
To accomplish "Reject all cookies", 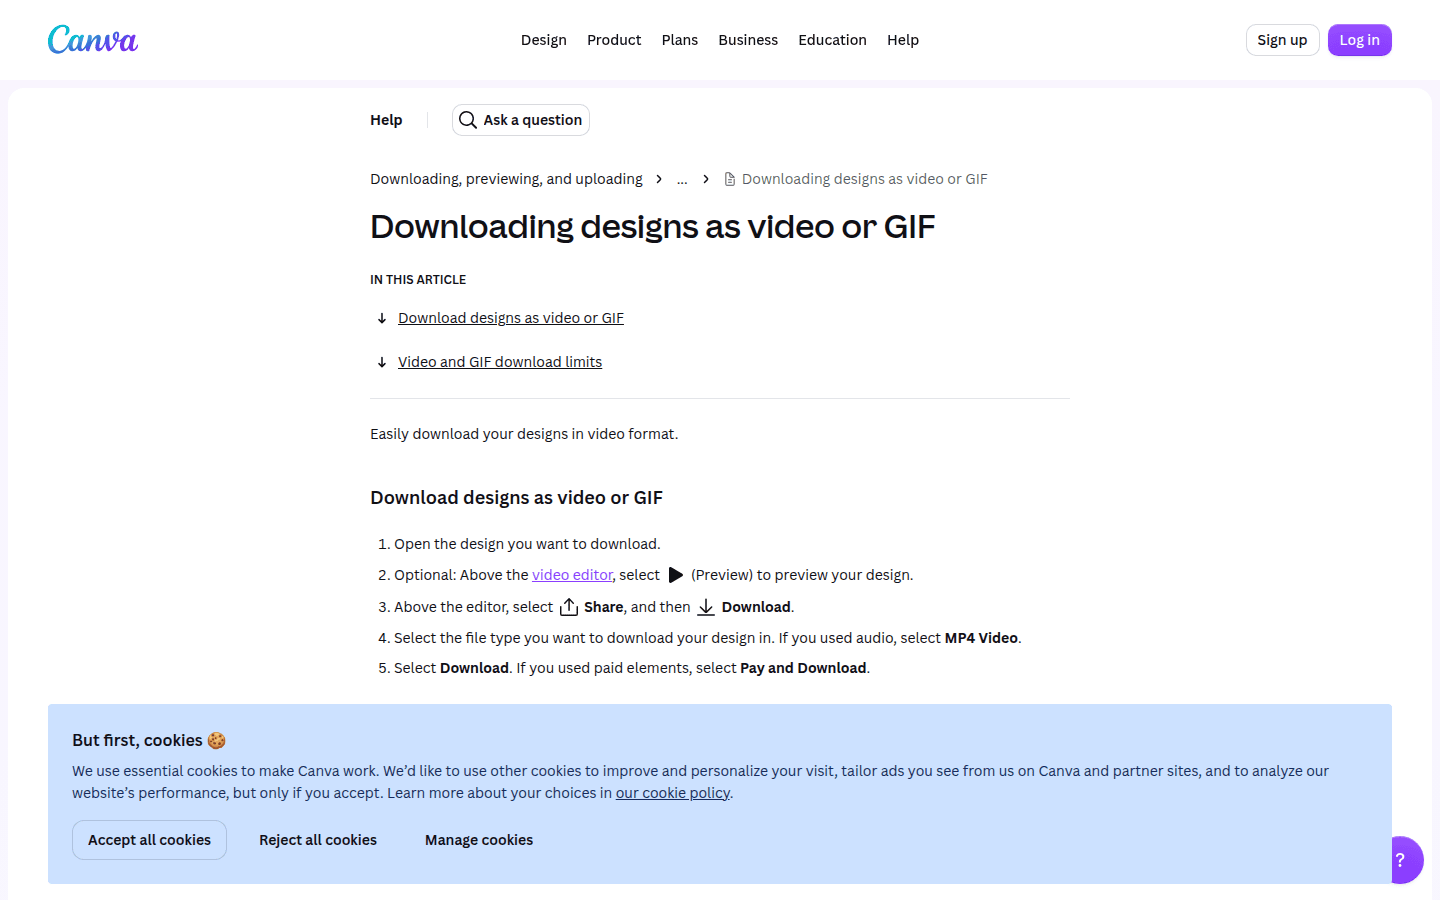I will coord(318,840).
